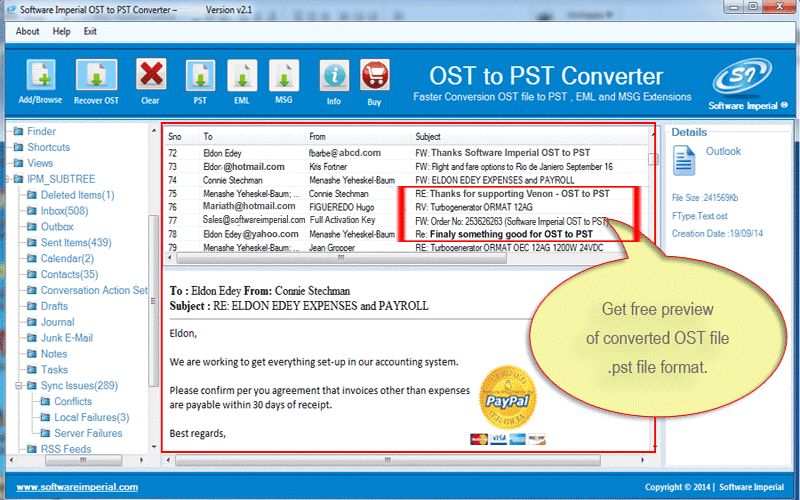The image size is (800, 500).
Task: Select the Shortcuts folder
Action: 48,147
